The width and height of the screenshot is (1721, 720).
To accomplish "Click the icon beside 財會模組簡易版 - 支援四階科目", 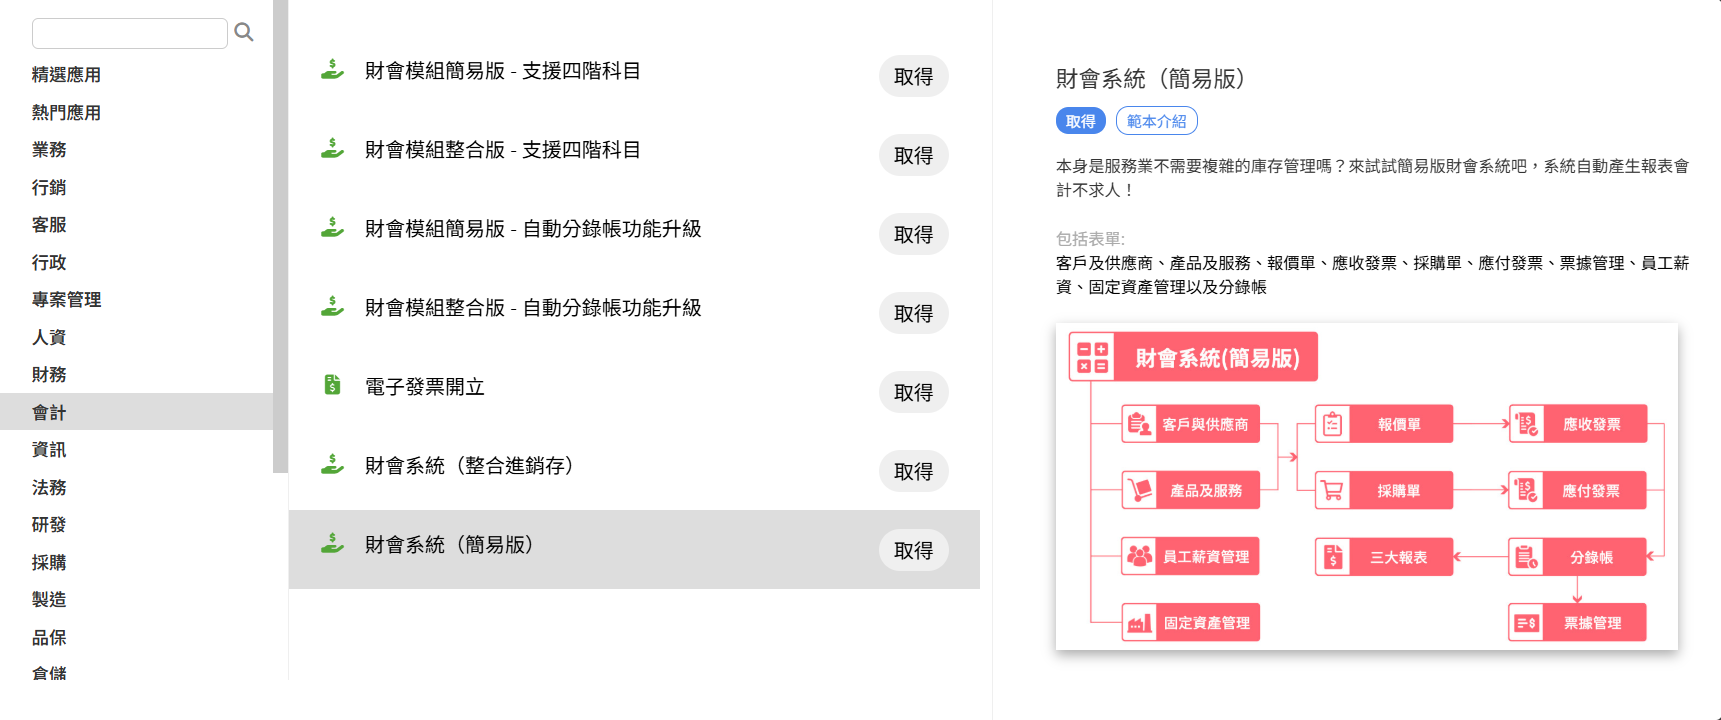I will tap(332, 70).
